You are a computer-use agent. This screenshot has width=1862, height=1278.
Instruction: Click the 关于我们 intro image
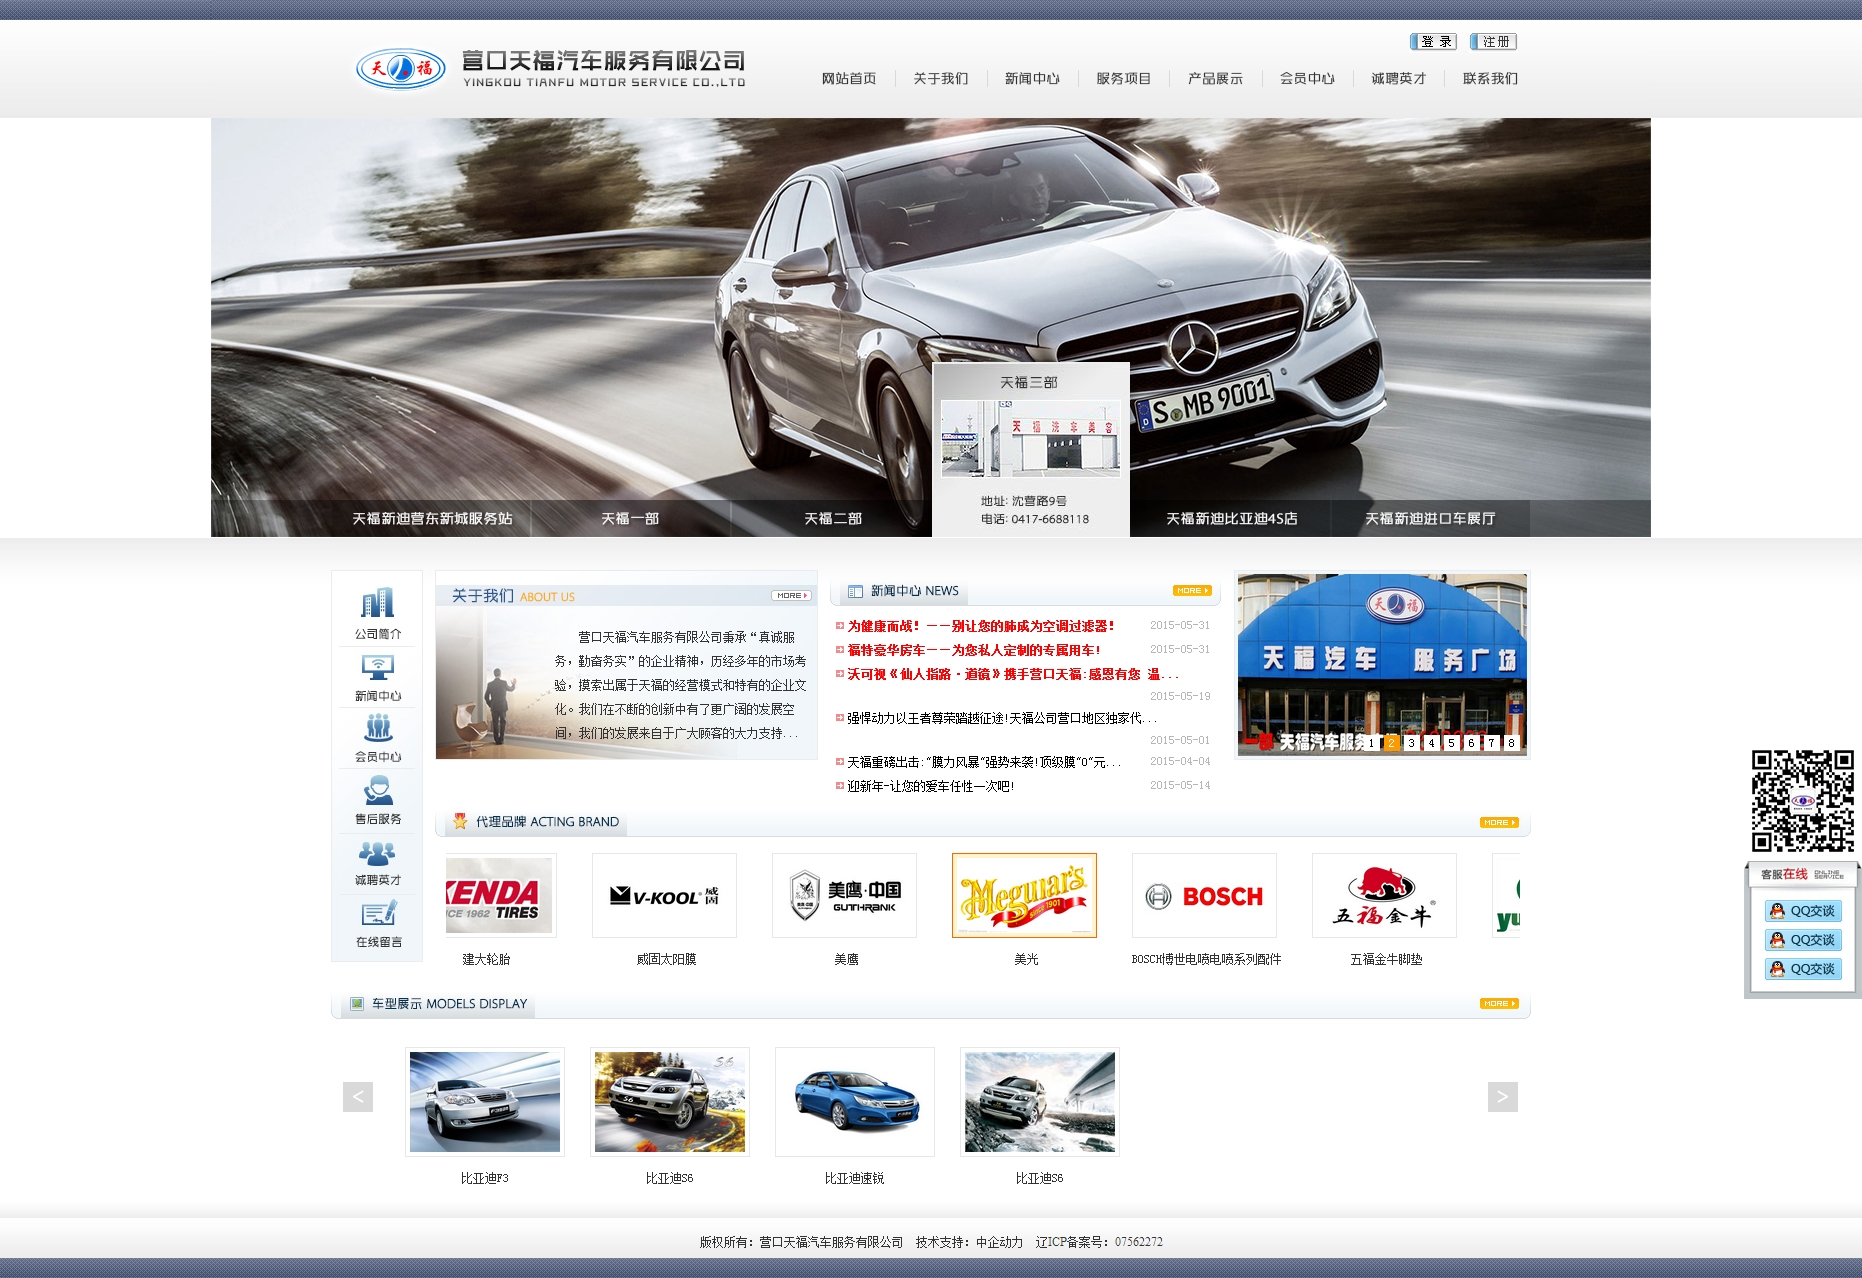pos(492,683)
